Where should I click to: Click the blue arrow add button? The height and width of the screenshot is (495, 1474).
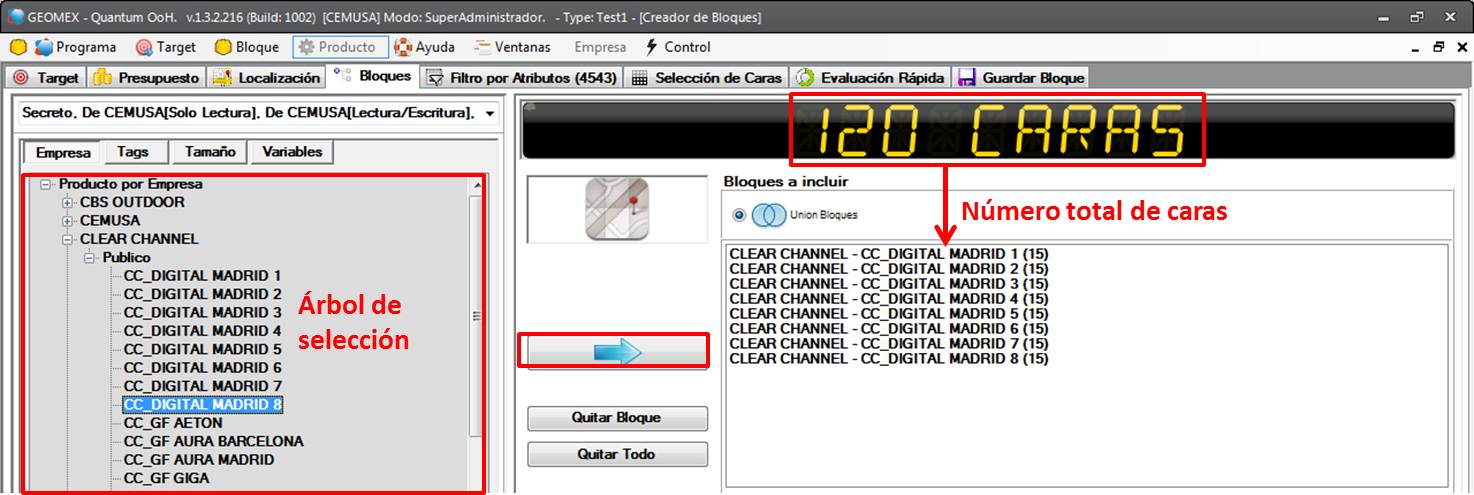(617, 351)
